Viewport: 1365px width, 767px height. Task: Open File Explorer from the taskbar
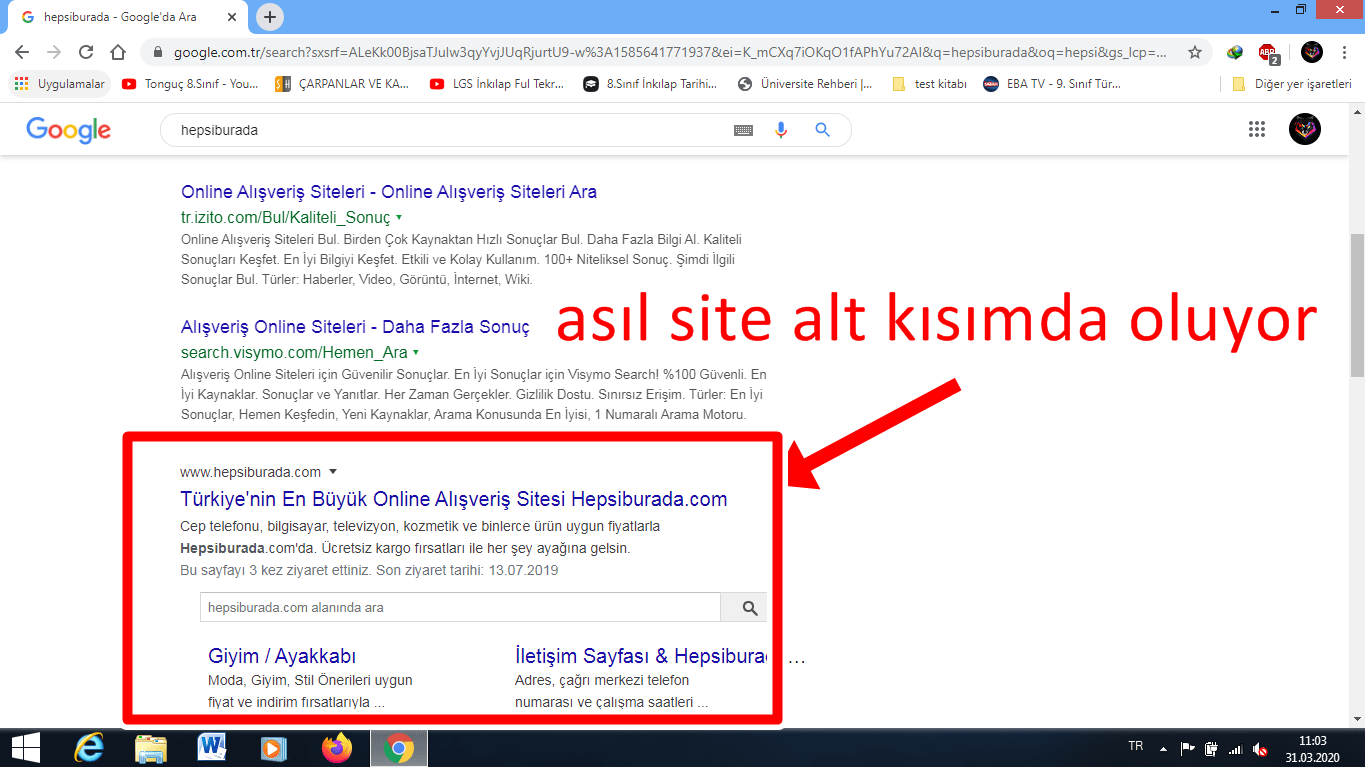pyautogui.click(x=151, y=748)
